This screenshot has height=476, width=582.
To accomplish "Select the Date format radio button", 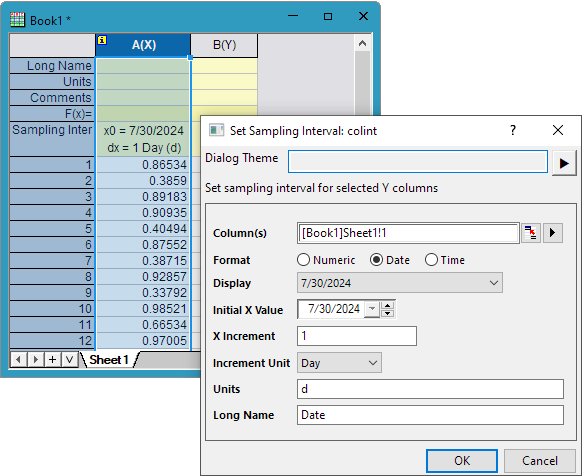I will pyautogui.click(x=376, y=260).
